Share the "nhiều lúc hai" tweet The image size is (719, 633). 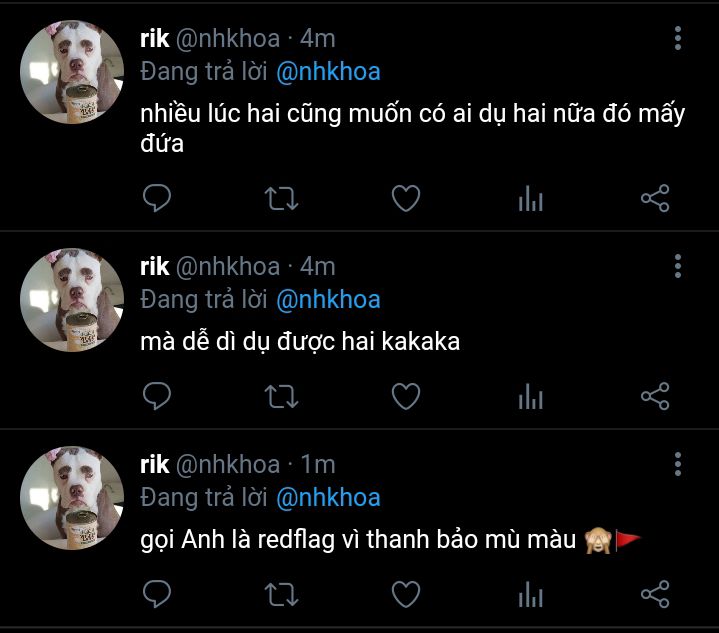click(x=654, y=198)
